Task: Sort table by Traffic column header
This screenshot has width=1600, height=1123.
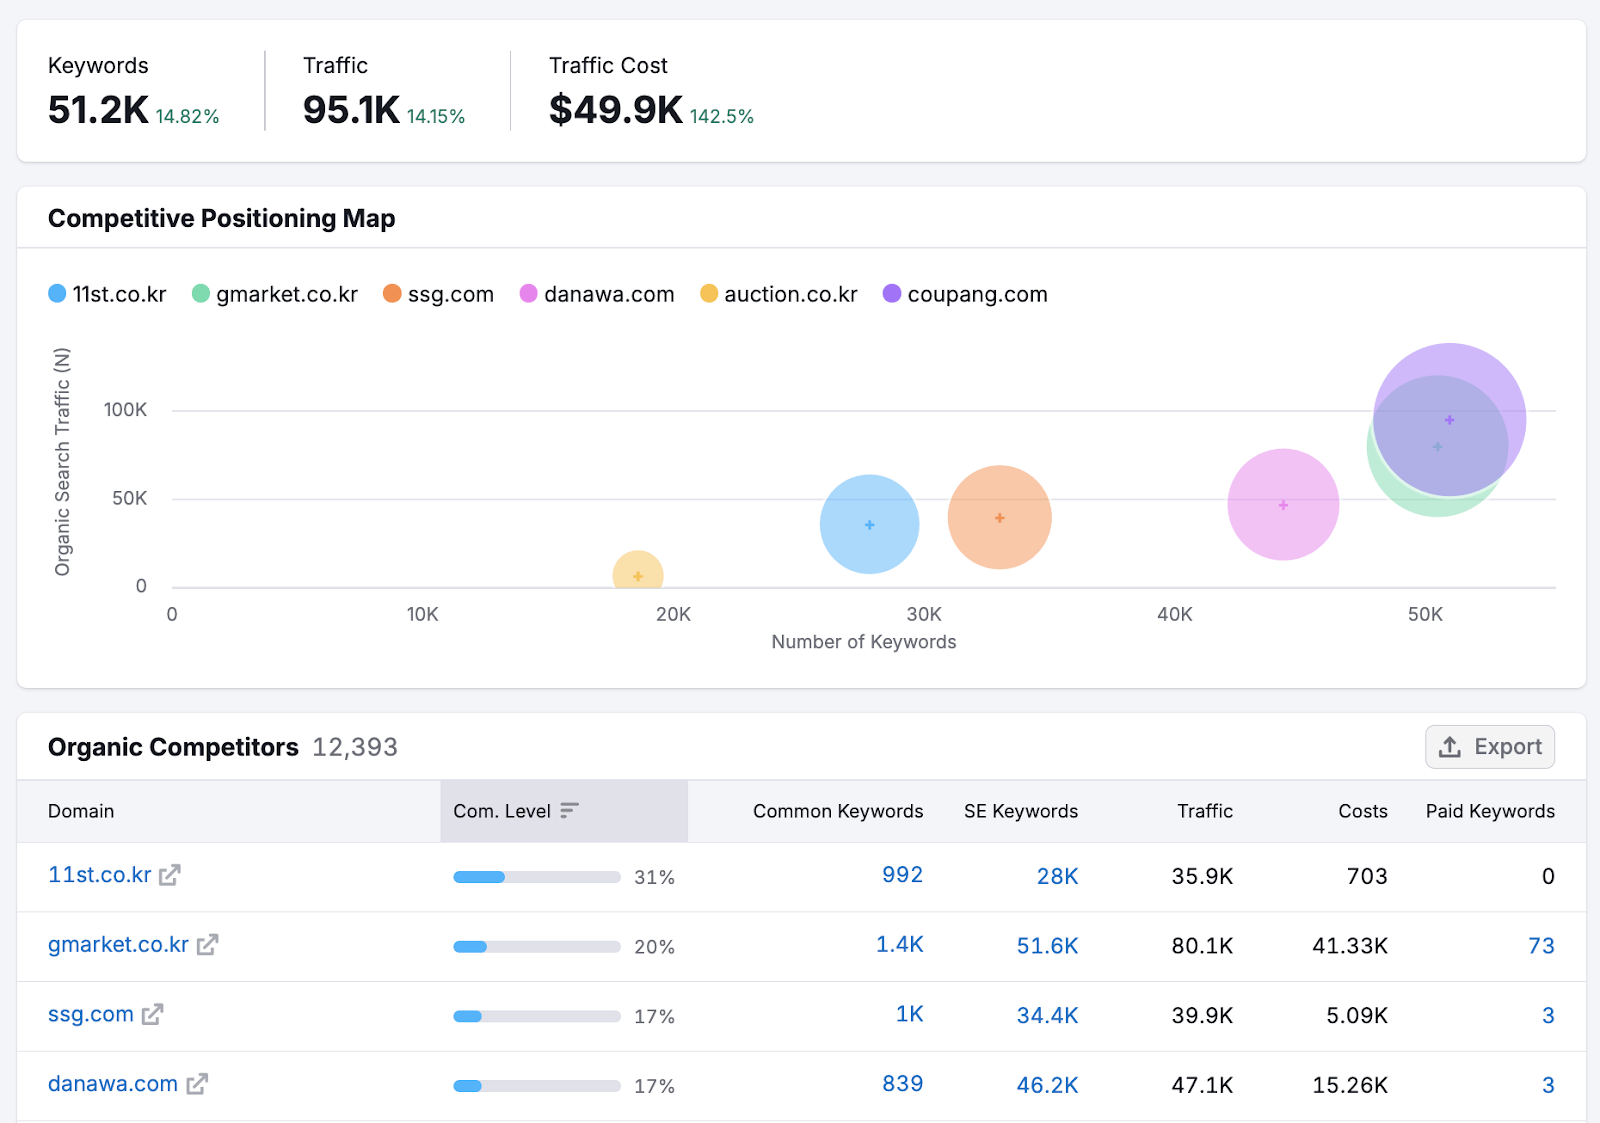Action: point(1204,811)
